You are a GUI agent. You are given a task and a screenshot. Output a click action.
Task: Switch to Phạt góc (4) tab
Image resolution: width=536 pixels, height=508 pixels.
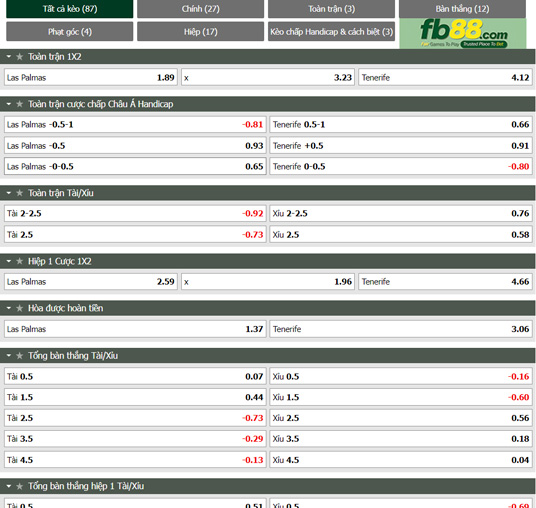click(70, 31)
